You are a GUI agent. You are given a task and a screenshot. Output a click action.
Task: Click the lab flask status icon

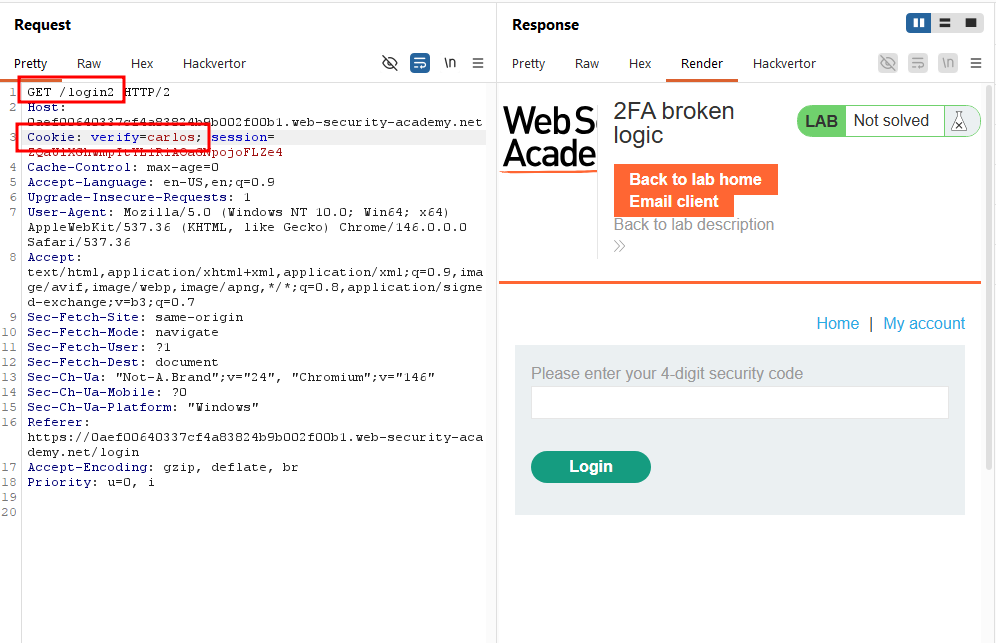tap(959, 121)
